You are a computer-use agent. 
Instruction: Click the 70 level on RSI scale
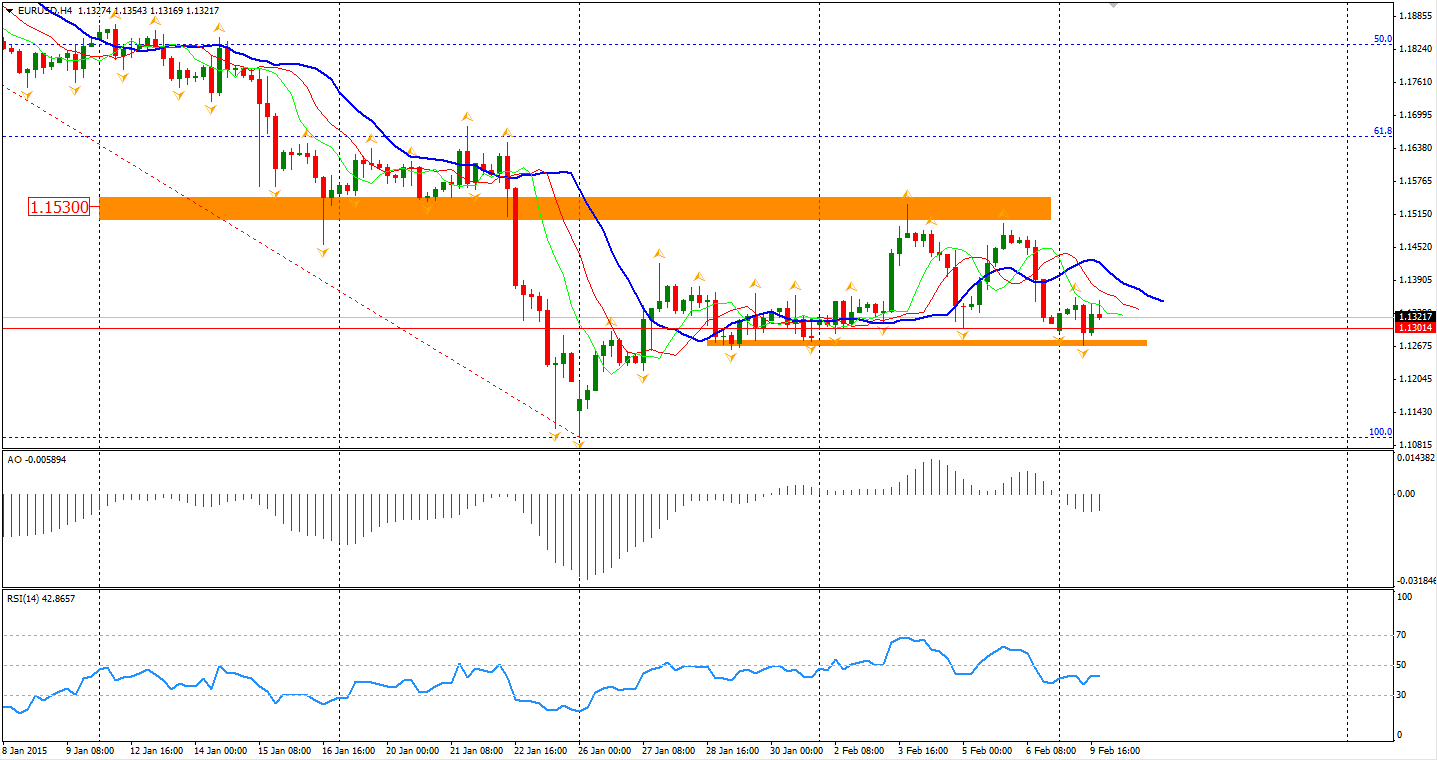[x=1402, y=635]
